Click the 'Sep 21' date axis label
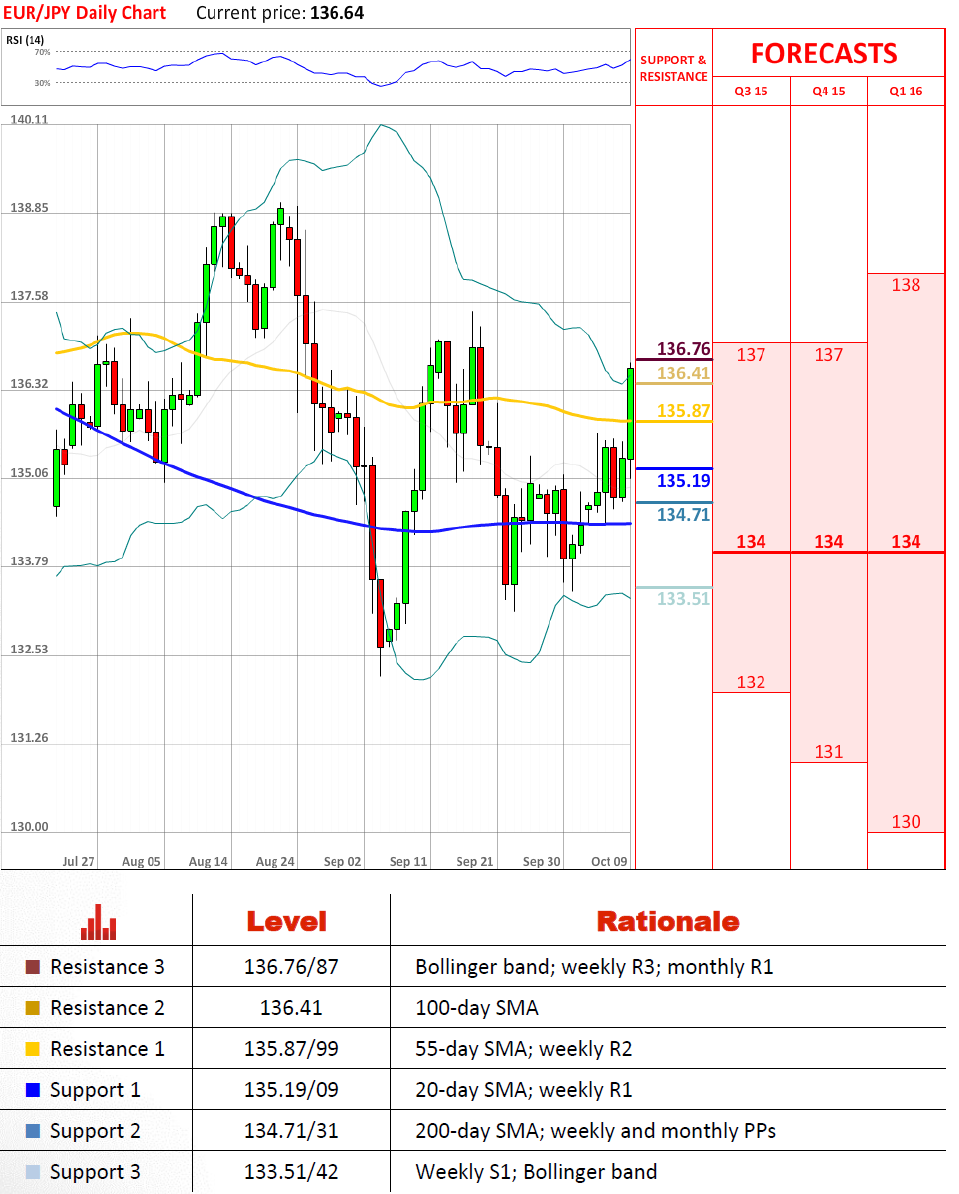This screenshot has width=959, height=1194. pyautogui.click(x=475, y=862)
